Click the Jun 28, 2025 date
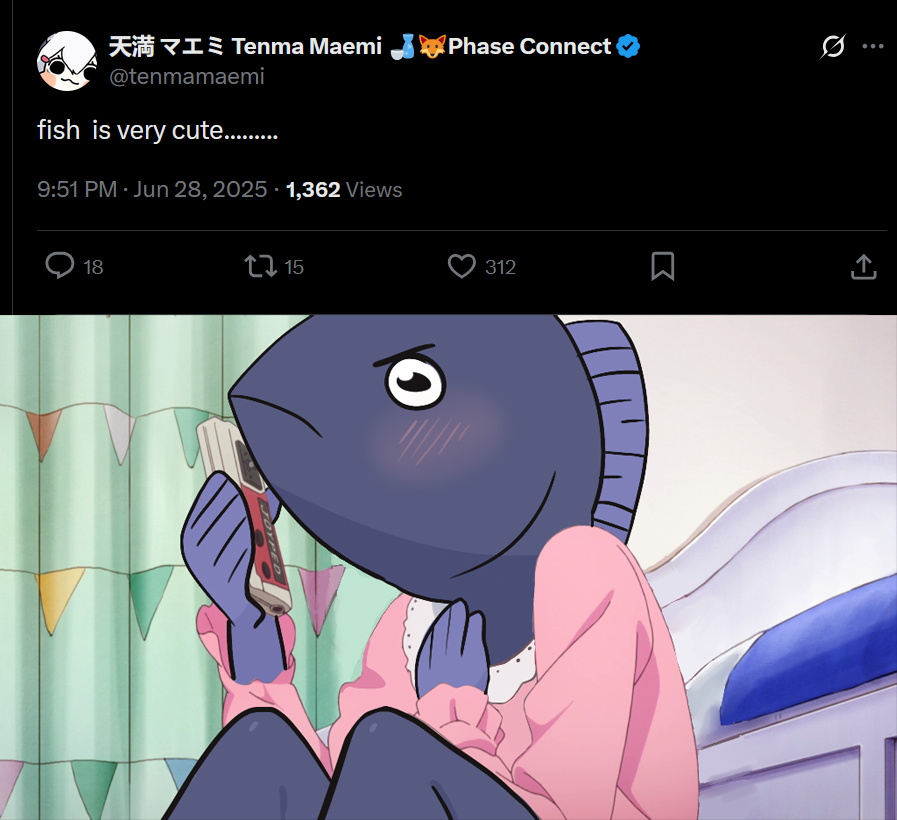Viewport: 897px width, 820px height. 200,189
